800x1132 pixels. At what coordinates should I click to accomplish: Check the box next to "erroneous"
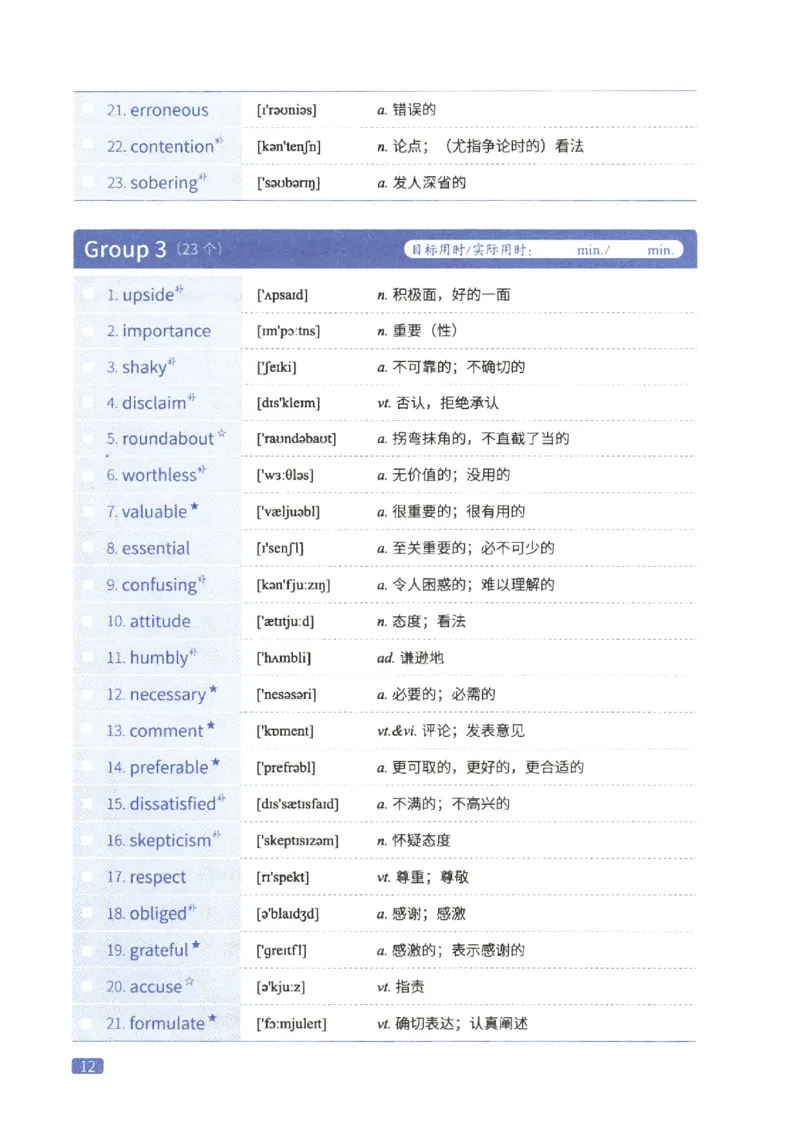[88, 110]
